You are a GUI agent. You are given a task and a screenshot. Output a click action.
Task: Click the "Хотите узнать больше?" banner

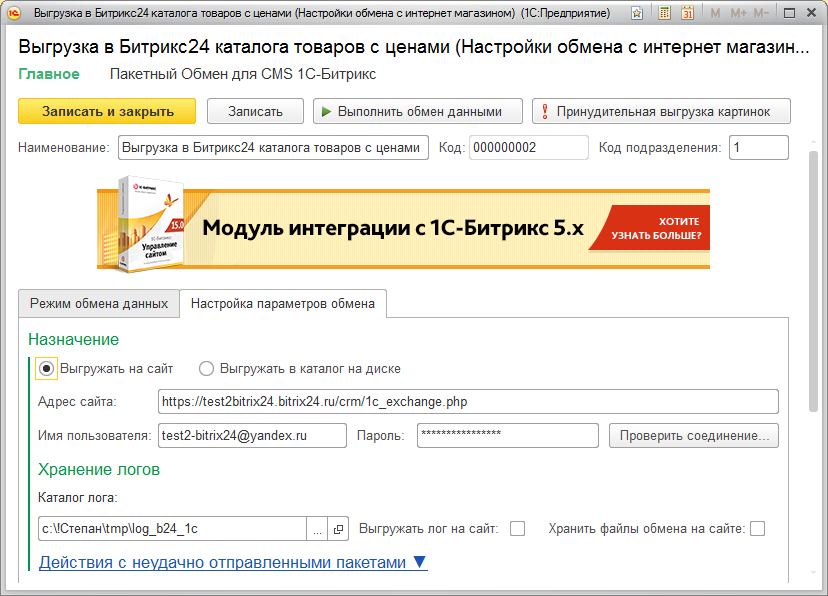click(x=652, y=228)
